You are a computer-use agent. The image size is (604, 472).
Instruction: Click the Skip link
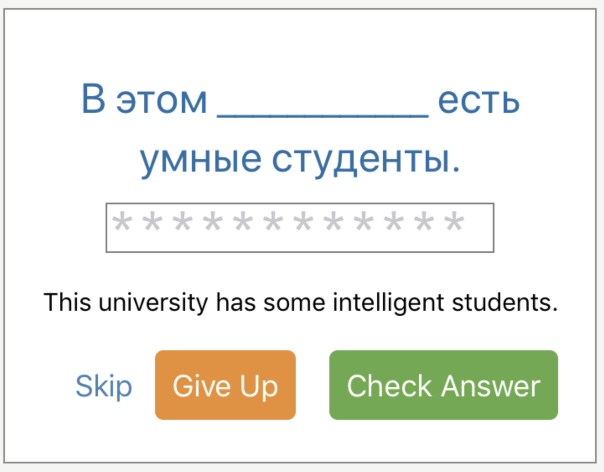[104, 386]
